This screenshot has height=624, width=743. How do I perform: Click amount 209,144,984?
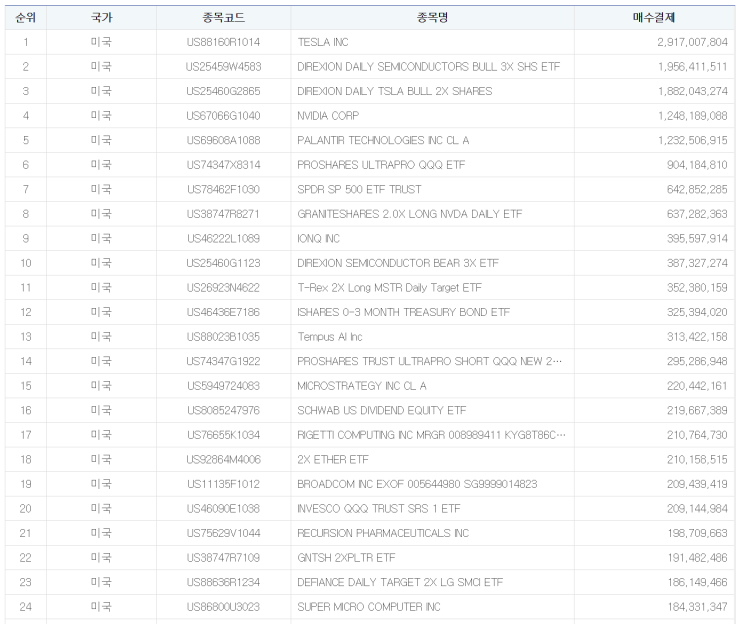pos(697,509)
